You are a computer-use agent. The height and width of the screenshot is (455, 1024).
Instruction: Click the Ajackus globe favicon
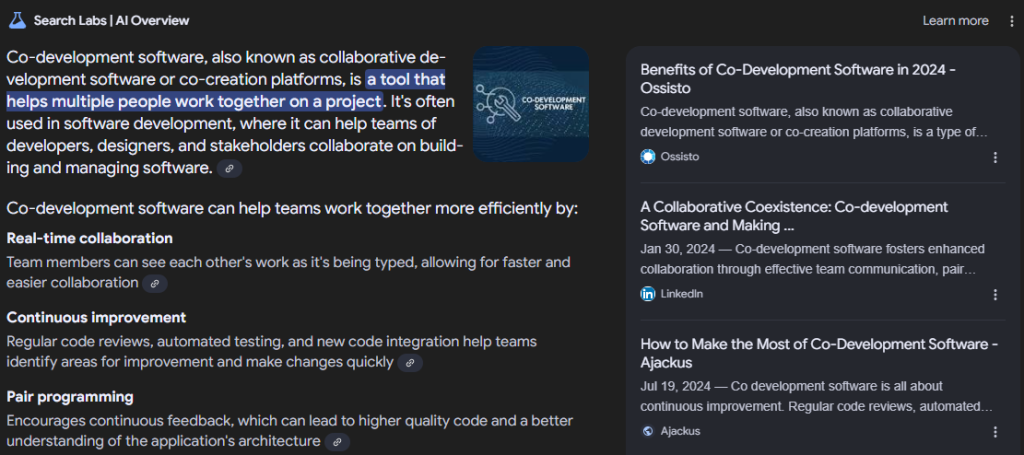tap(648, 431)
